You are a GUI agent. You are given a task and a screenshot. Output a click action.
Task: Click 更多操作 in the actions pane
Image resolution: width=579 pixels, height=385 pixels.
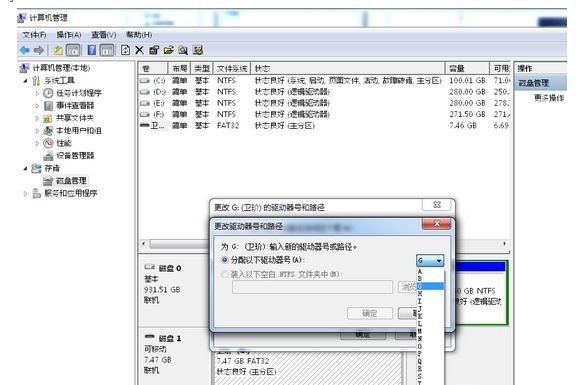coord(549,98)
